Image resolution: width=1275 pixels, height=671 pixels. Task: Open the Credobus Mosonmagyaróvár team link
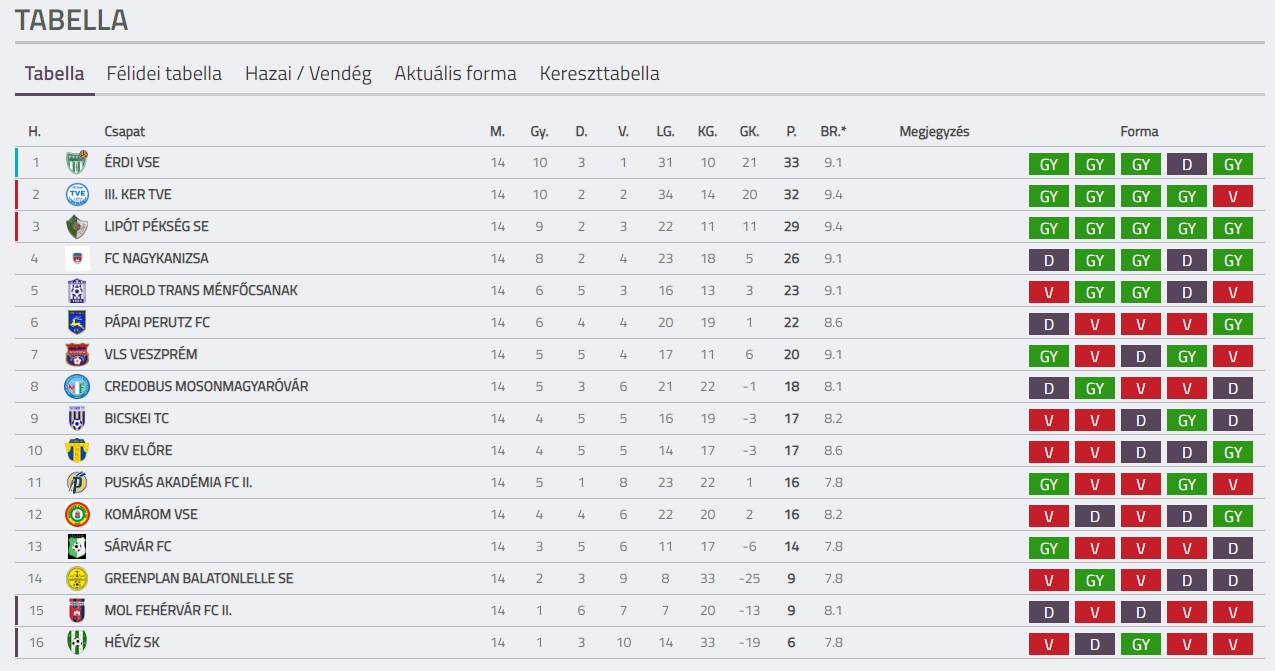point(206,387)
